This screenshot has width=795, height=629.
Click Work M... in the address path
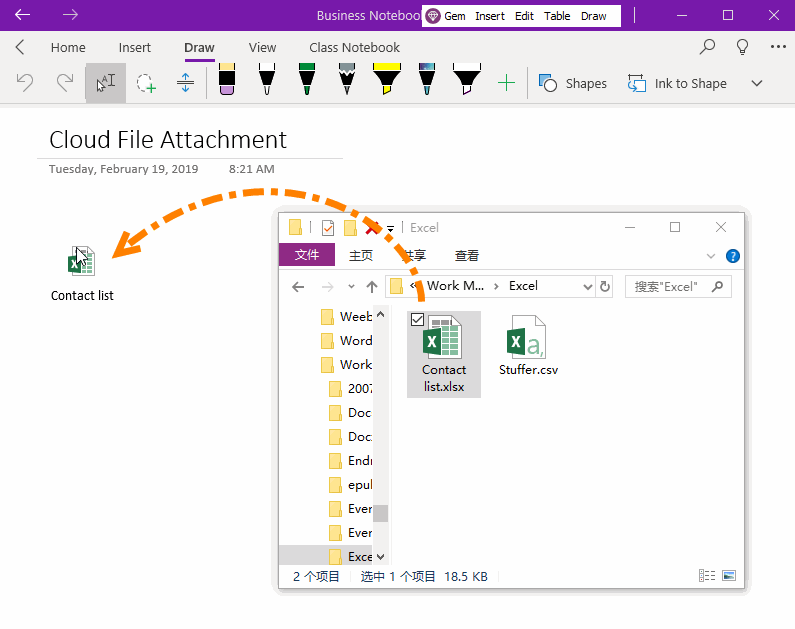click(455, 286)
